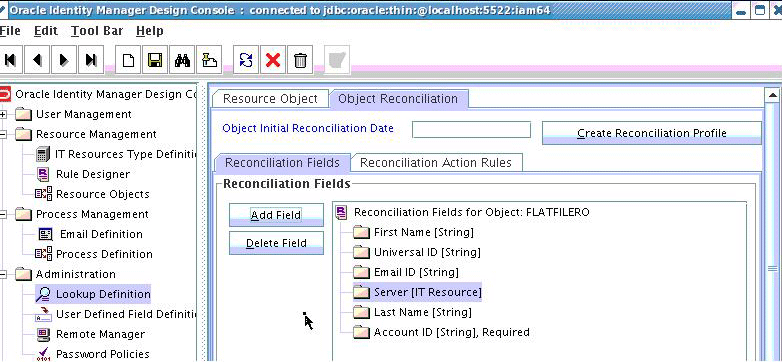The image size is (782, 362).
Task: Select the Process Definition tree icon
Action: click(x=43, y=254)
